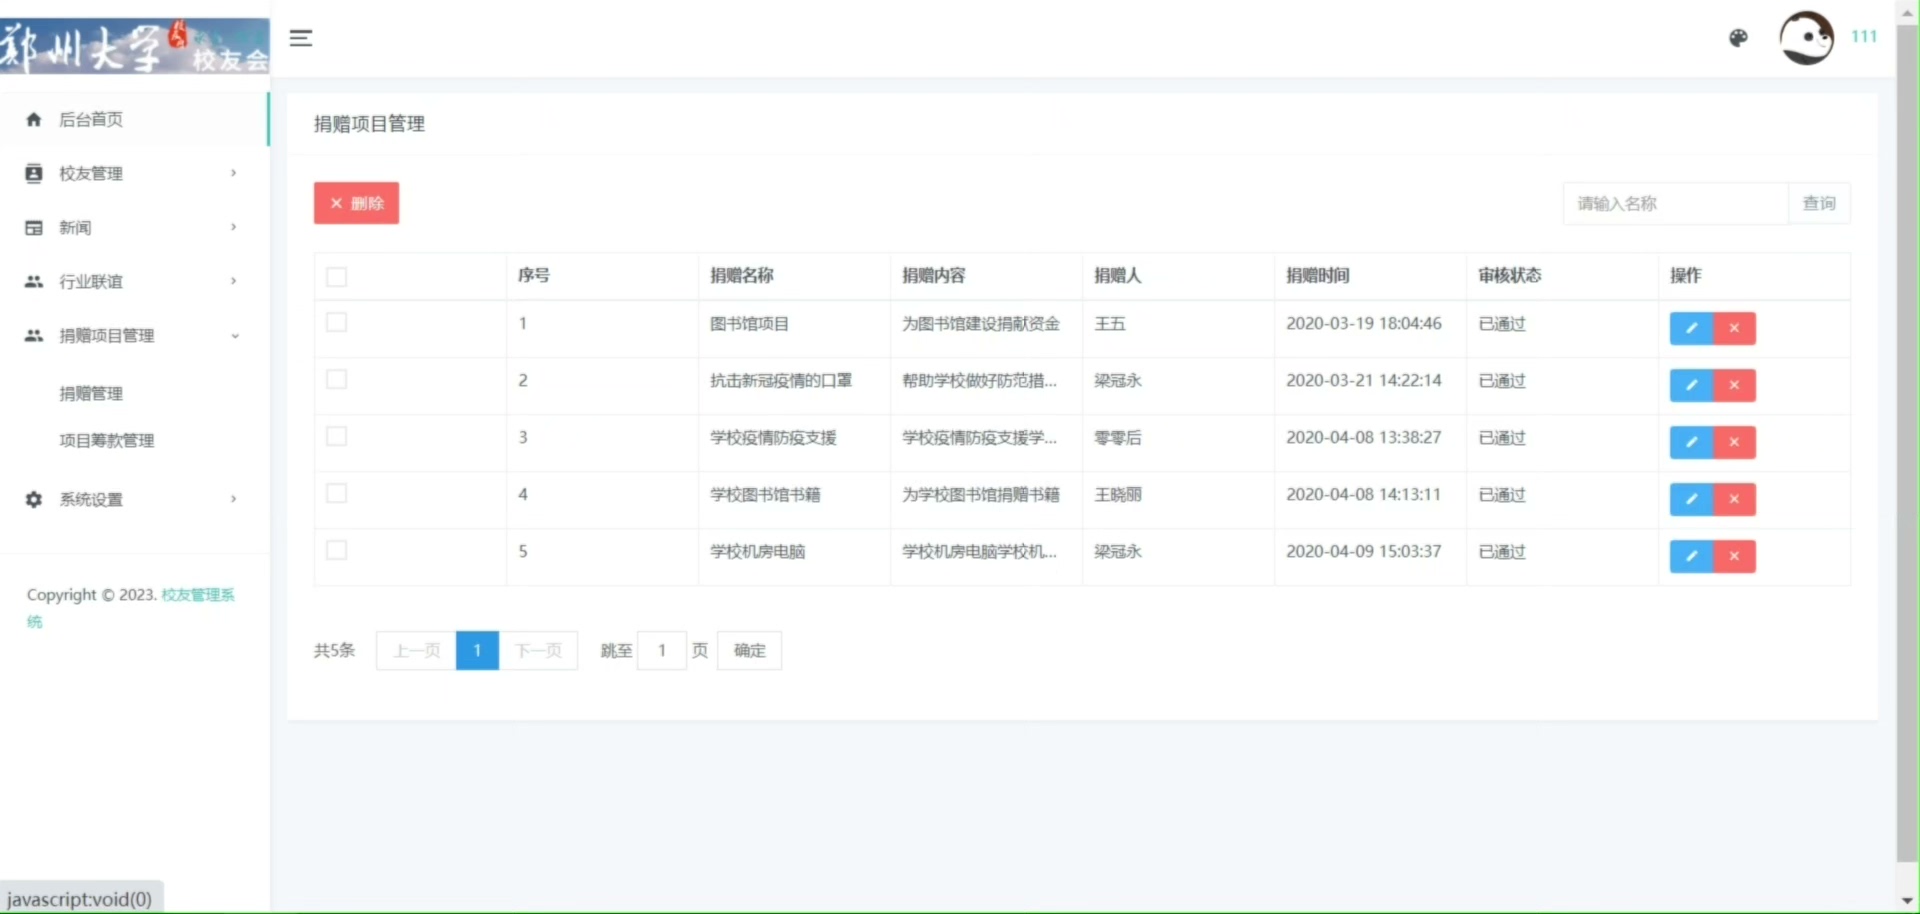This screenshot has height=914, width=1920.
Task: Open the 系统设置 menu item
Action: click(134, 499)
